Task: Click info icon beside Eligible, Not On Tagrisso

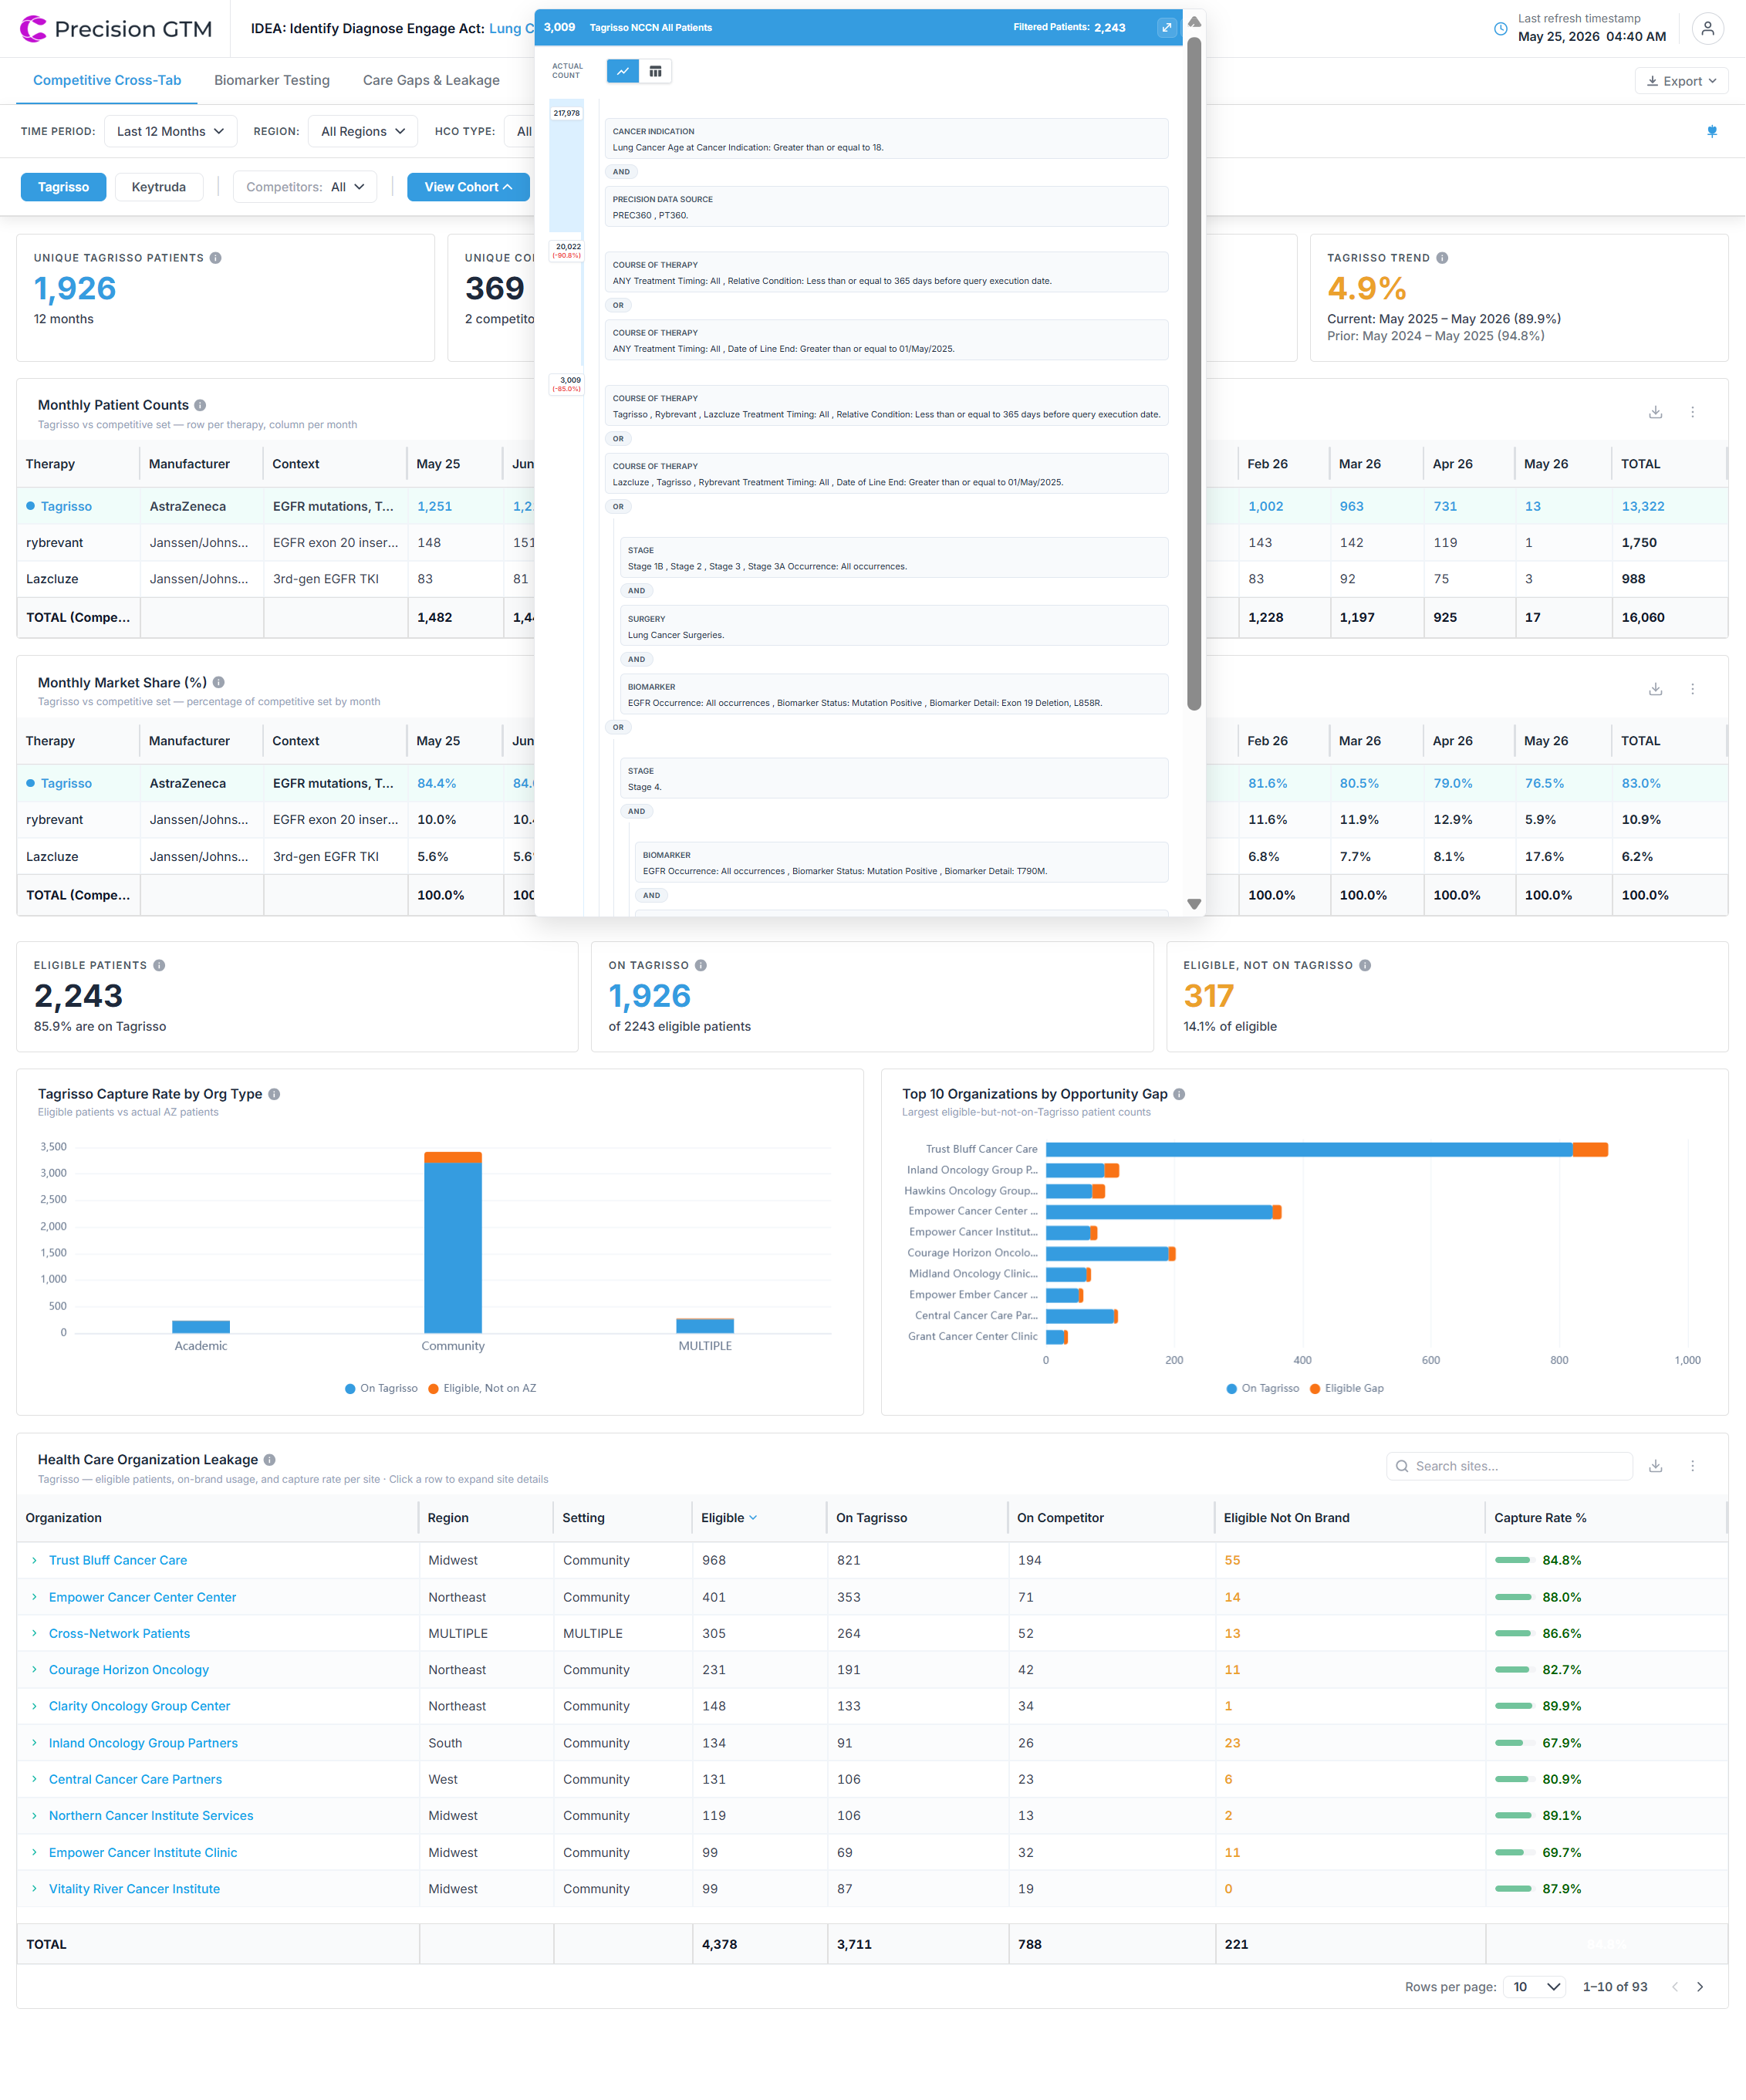Action: click(x=1365, y=966)
